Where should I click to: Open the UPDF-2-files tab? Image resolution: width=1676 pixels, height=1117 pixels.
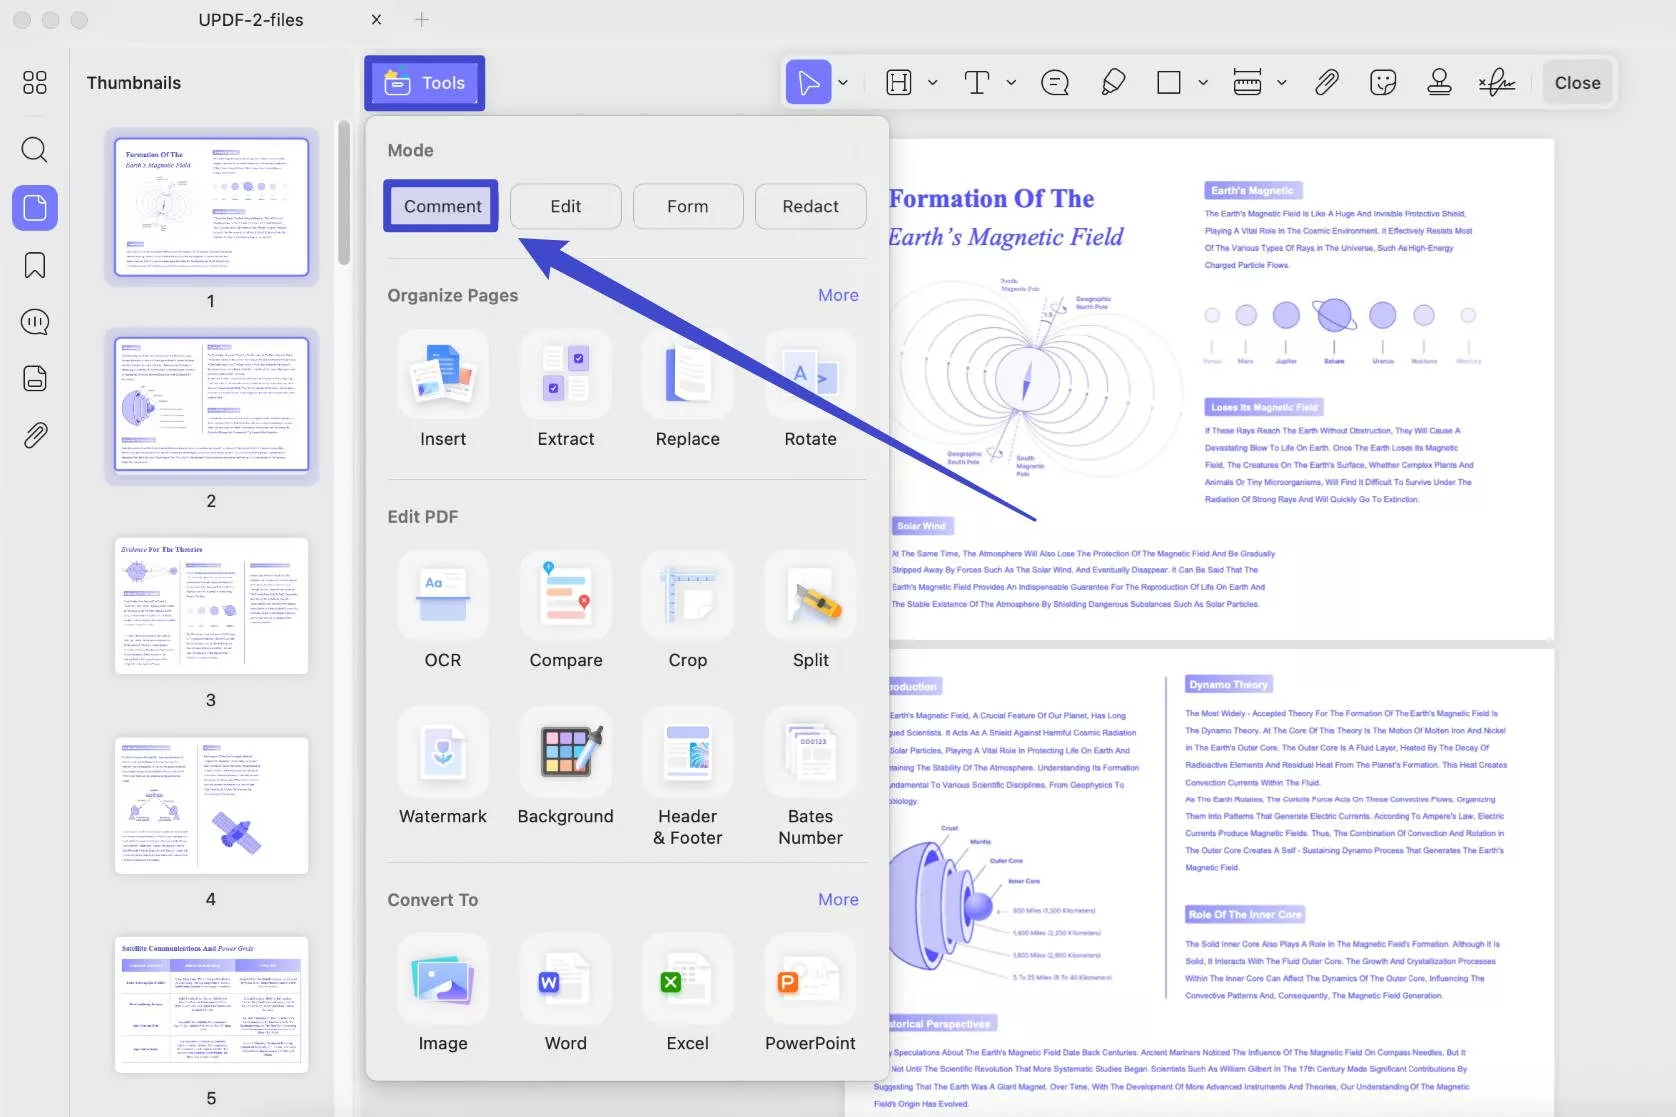[x=251, y=20]
